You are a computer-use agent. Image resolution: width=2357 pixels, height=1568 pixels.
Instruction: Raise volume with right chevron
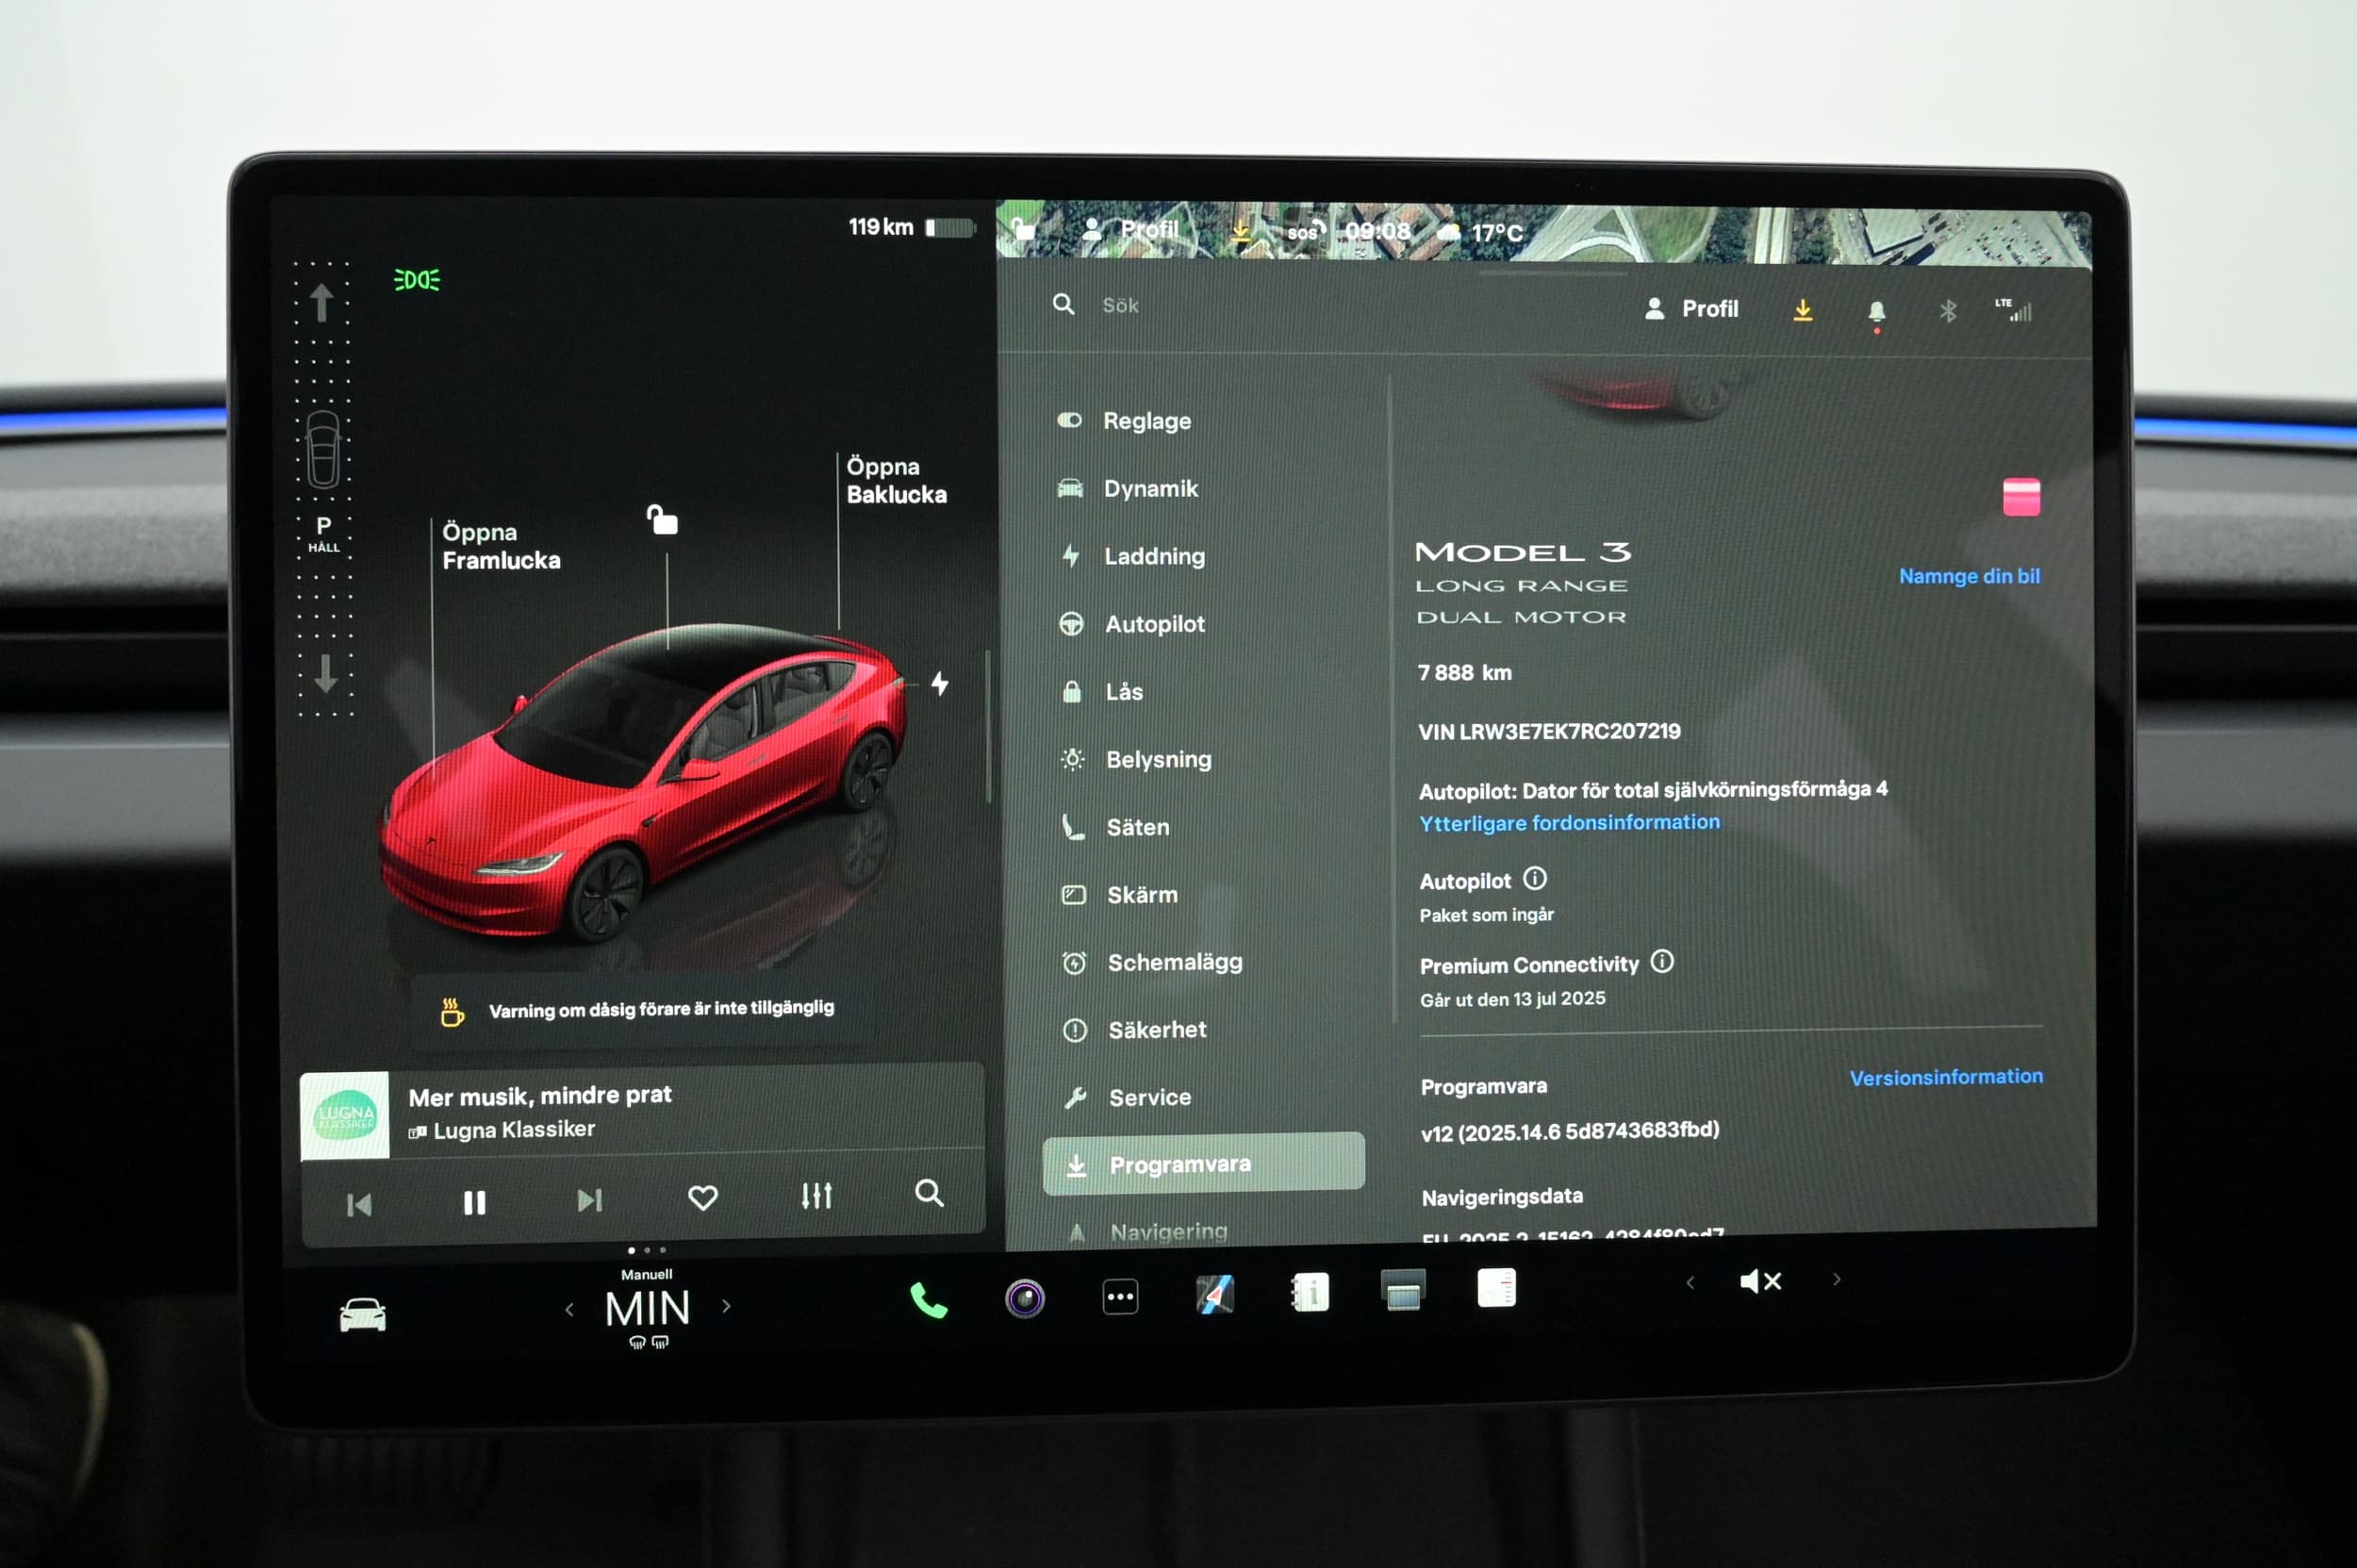pyautogui.click(x=1836, y=1279)
